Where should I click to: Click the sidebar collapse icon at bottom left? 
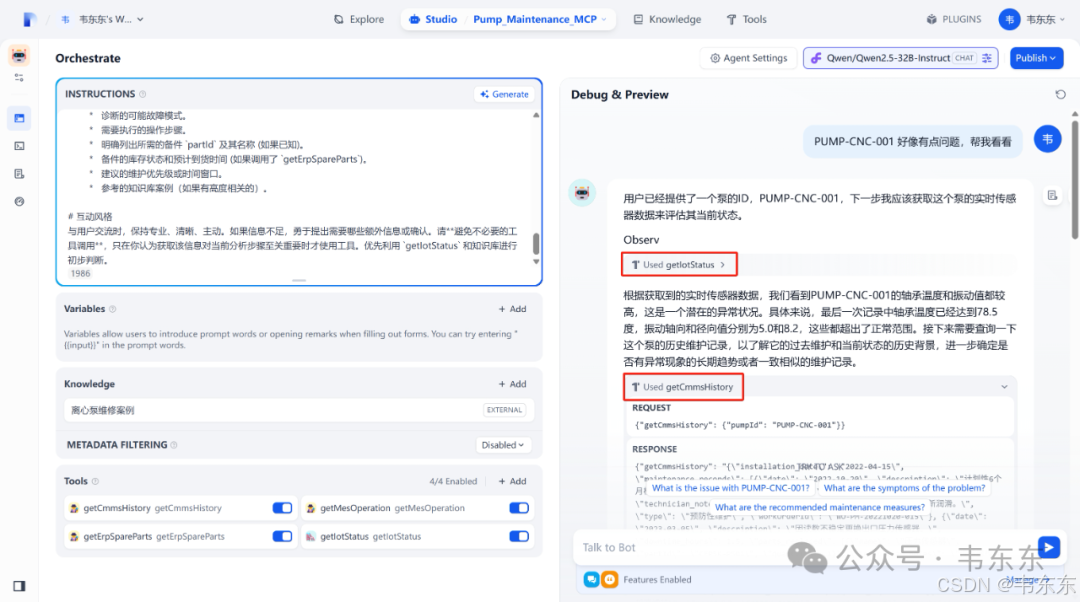tap(19, 586)
